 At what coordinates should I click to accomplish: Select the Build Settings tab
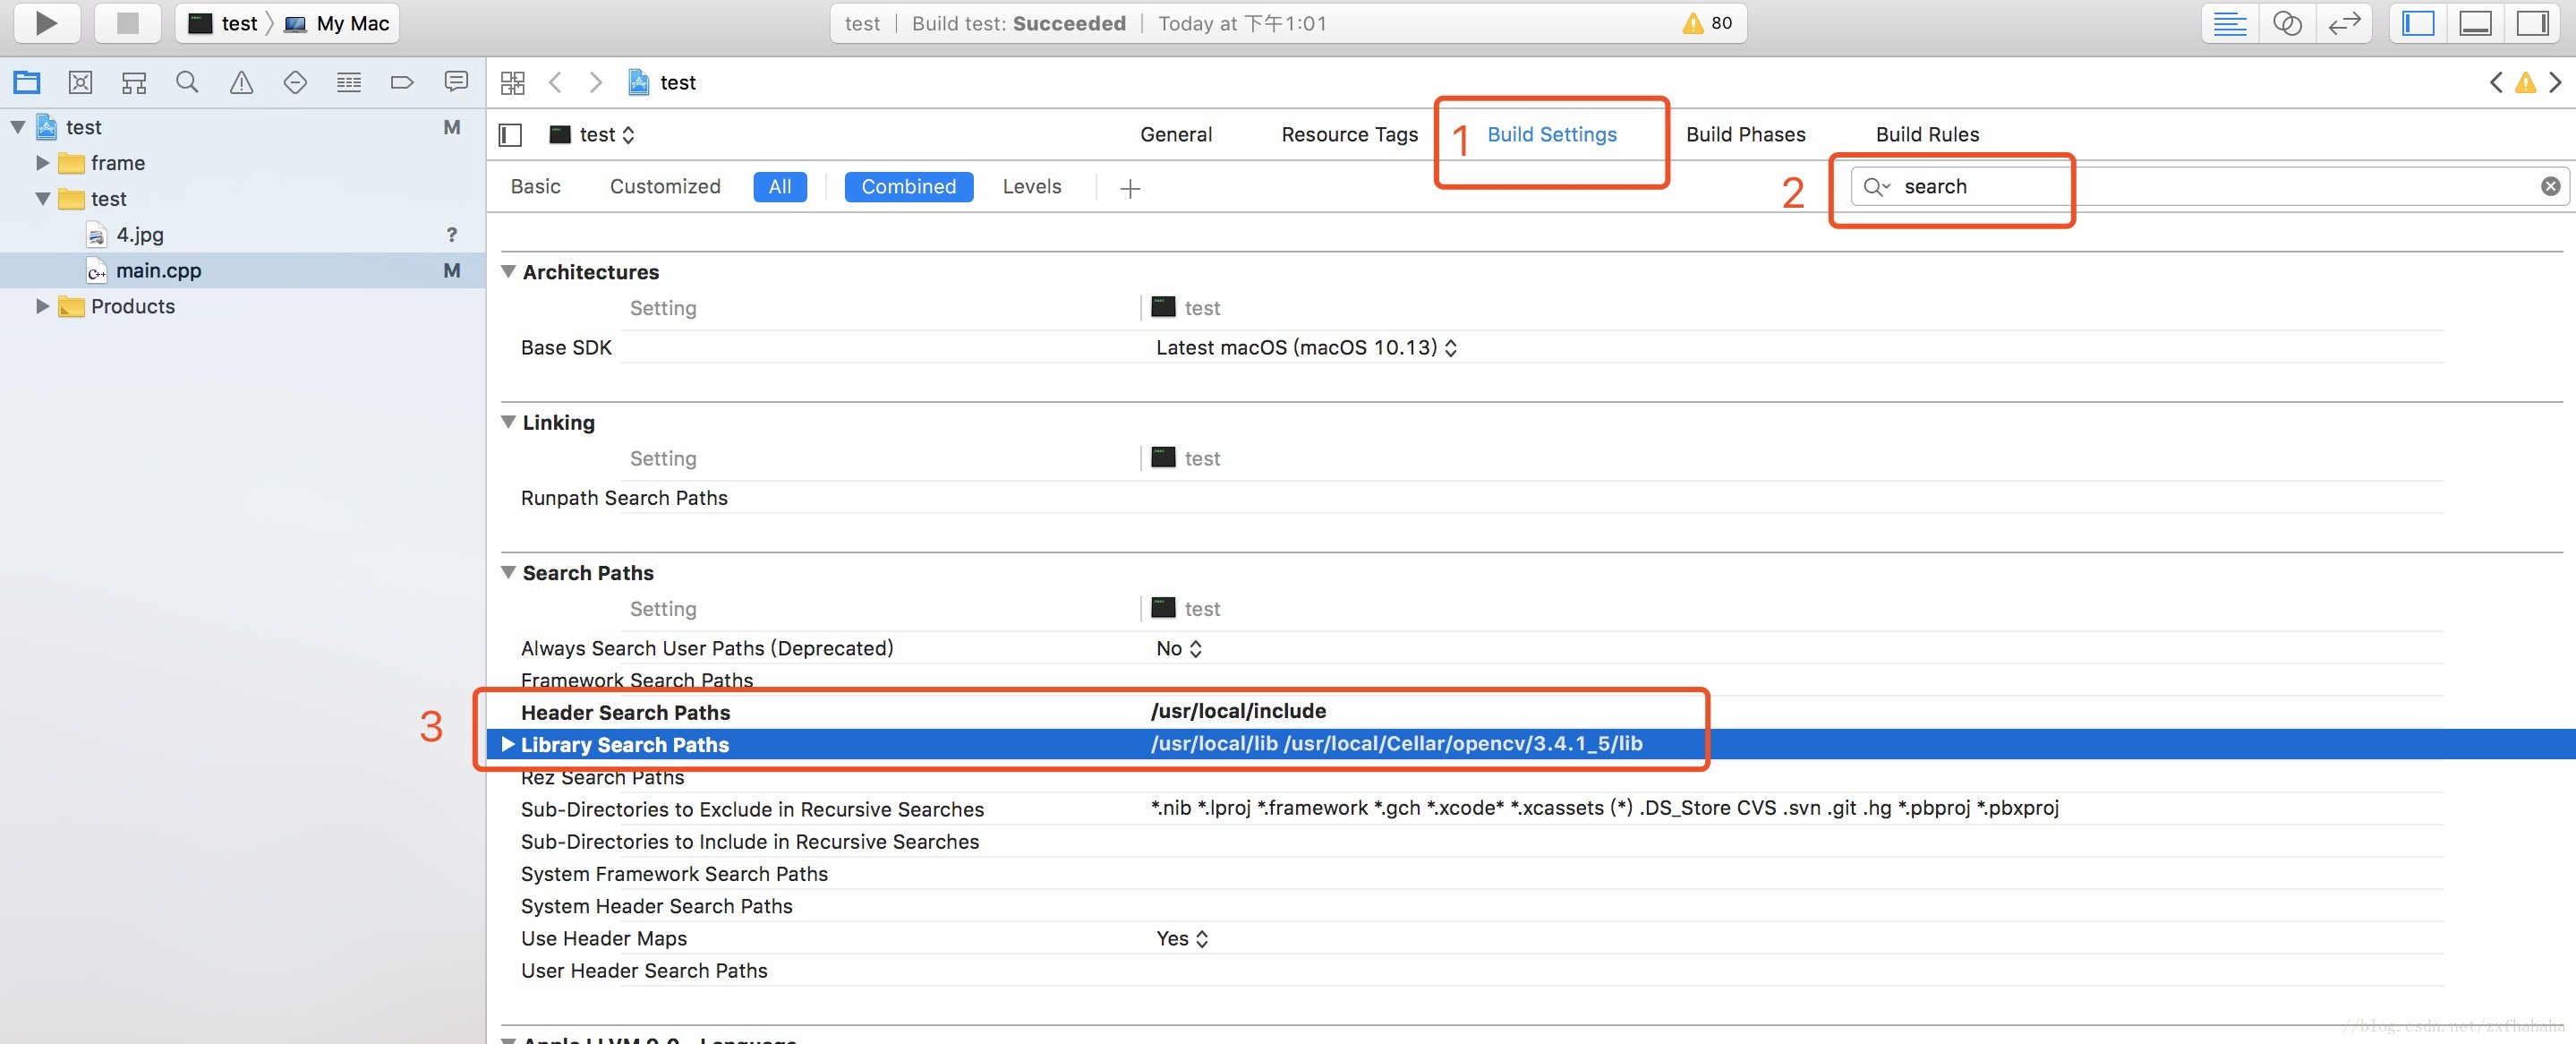(x=1551, y=135)
